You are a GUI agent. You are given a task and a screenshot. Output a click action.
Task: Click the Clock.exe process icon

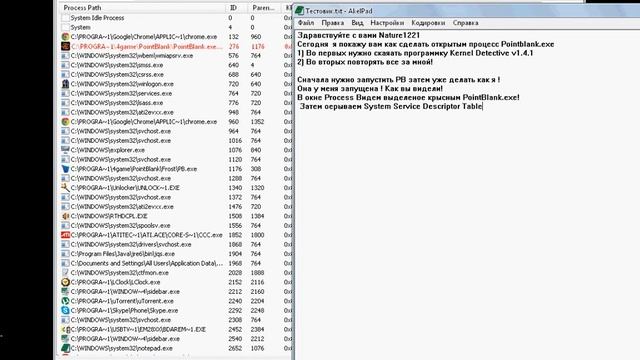click(65, 282)
